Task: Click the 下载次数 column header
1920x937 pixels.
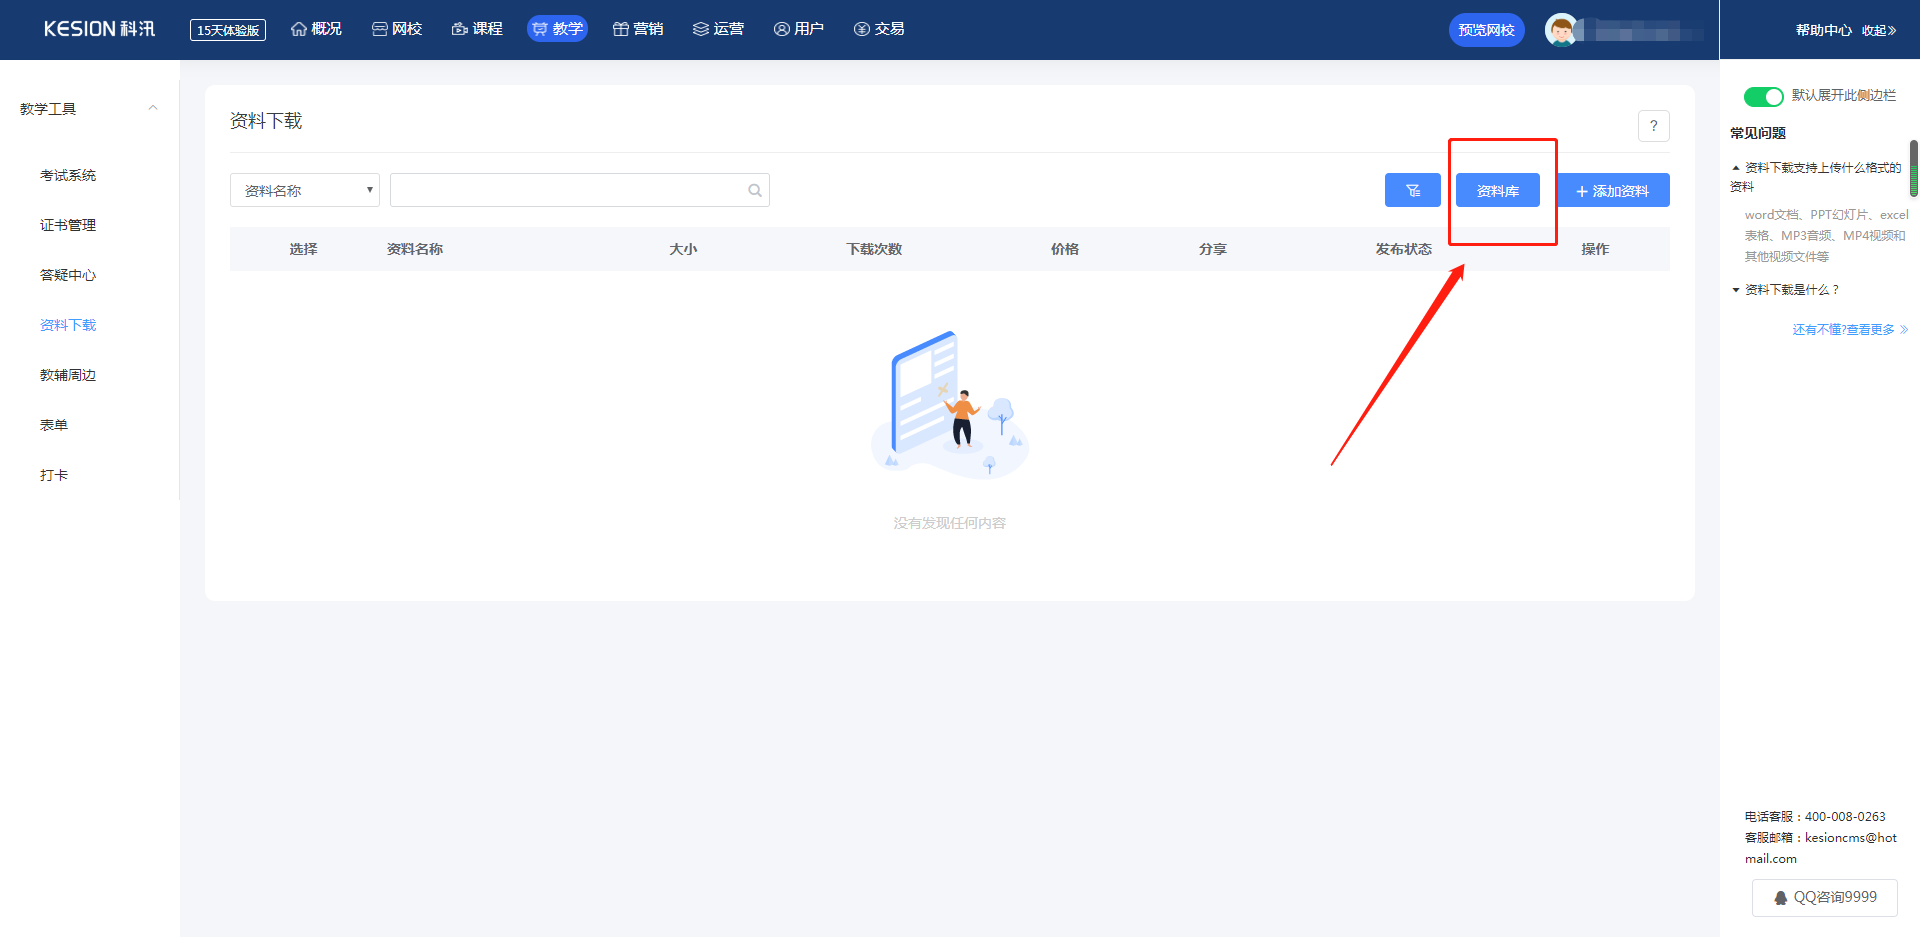Action: coord(874,249)
